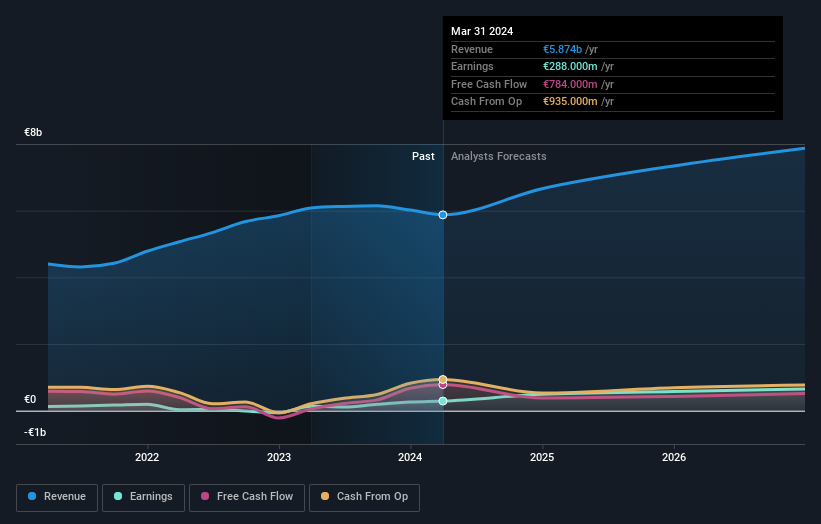Click the €288.000m earnings value
821x524 pixels.
click(x=570, y=66)
